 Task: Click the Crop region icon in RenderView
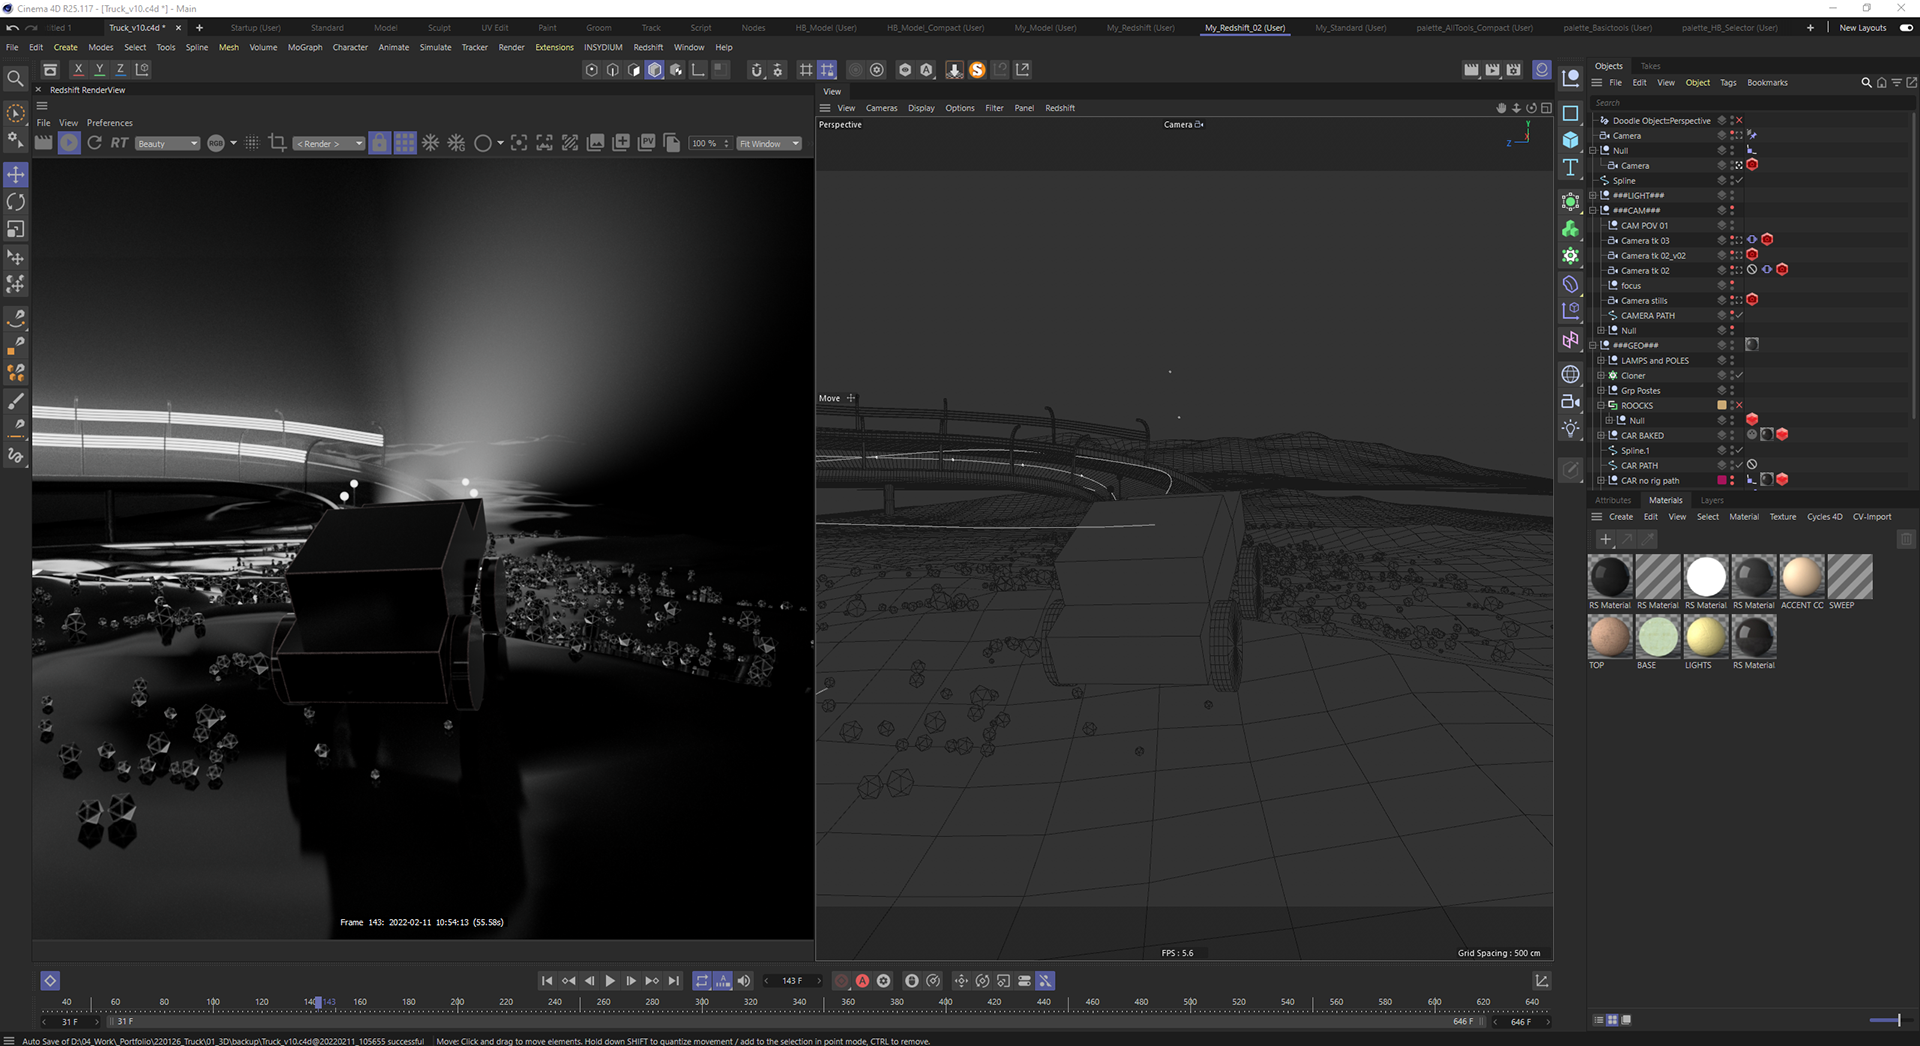click(x=278, y=143)
